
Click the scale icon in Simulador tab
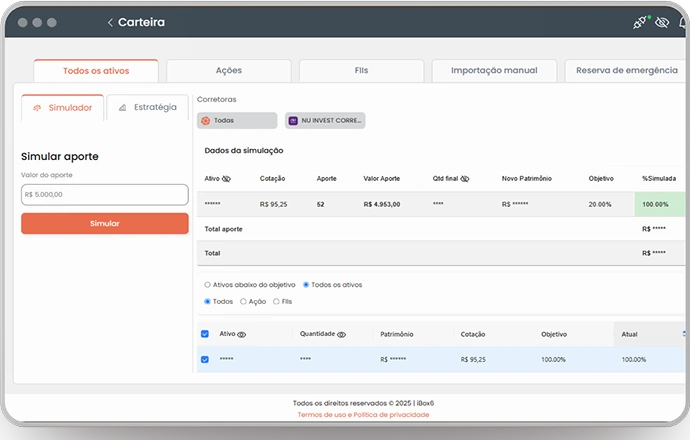[x=37, y=108]
